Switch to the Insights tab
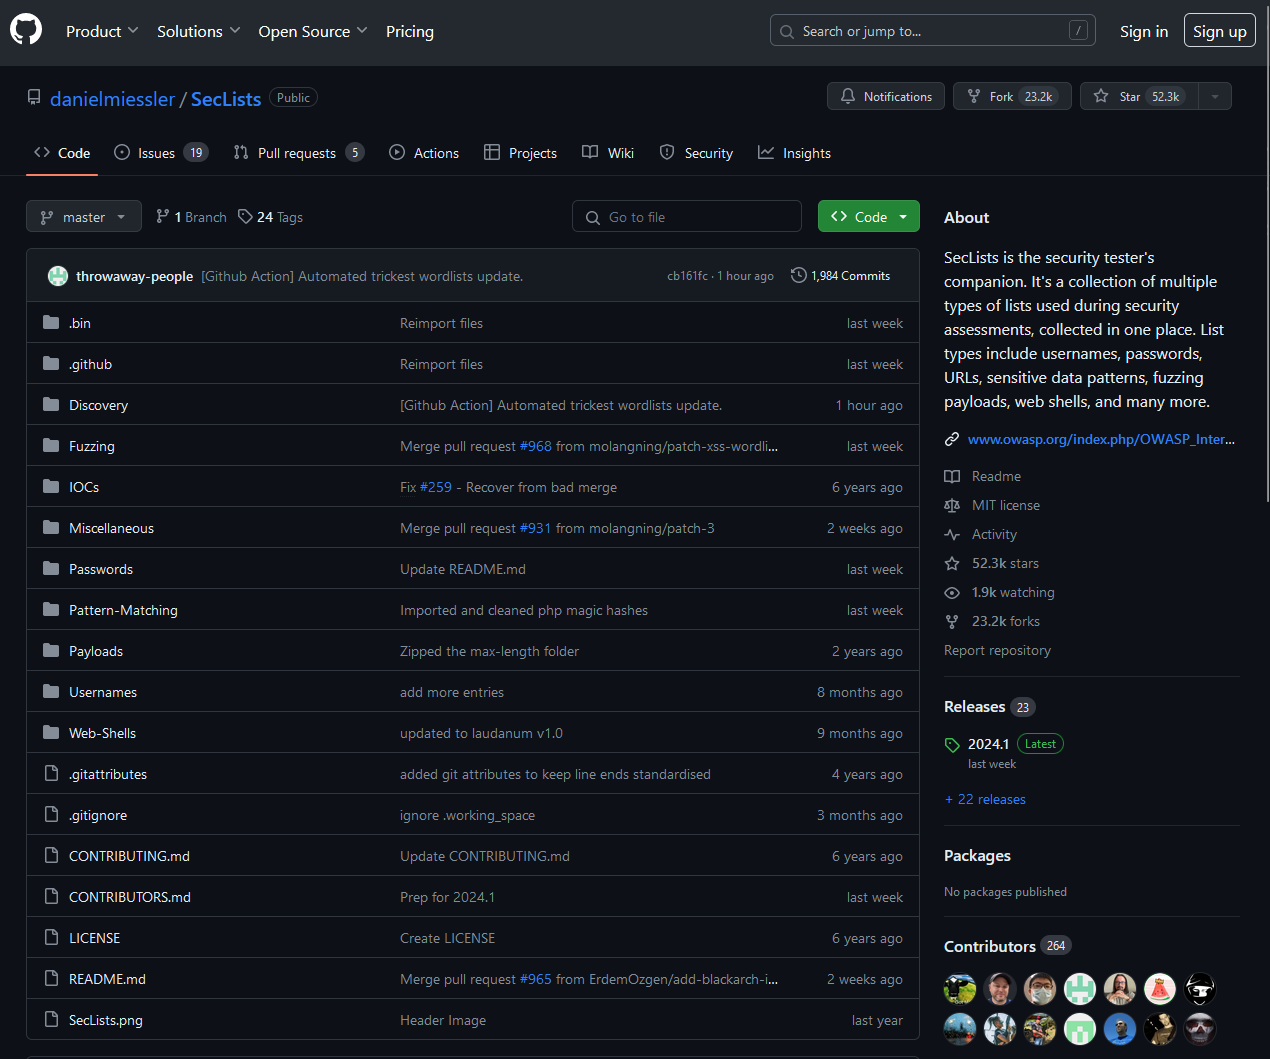 point(795,152)
